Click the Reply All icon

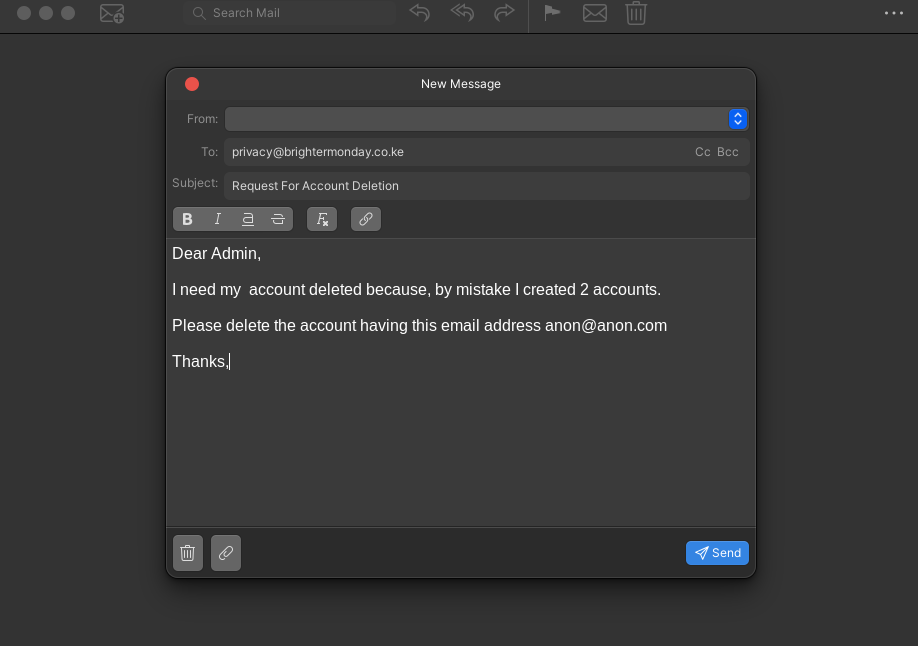pyautogui.click(x=462, y=13)
